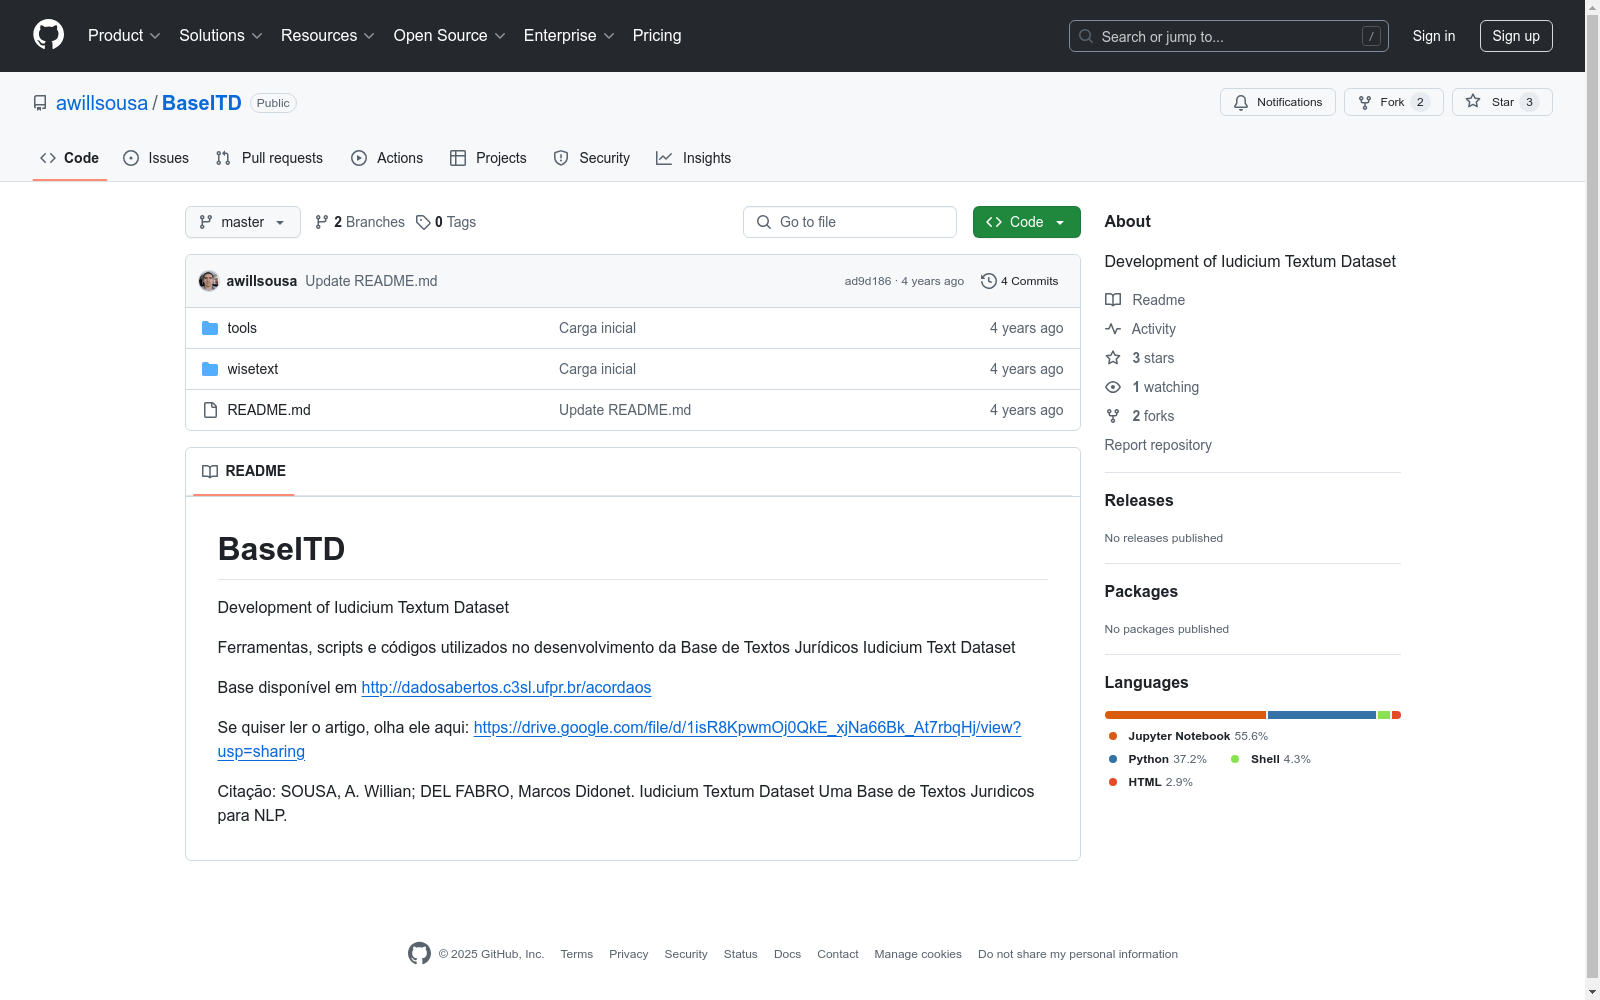Open the Projects tab
The height and width of the screenshot is (1000, 1600).
click(488, 158)
